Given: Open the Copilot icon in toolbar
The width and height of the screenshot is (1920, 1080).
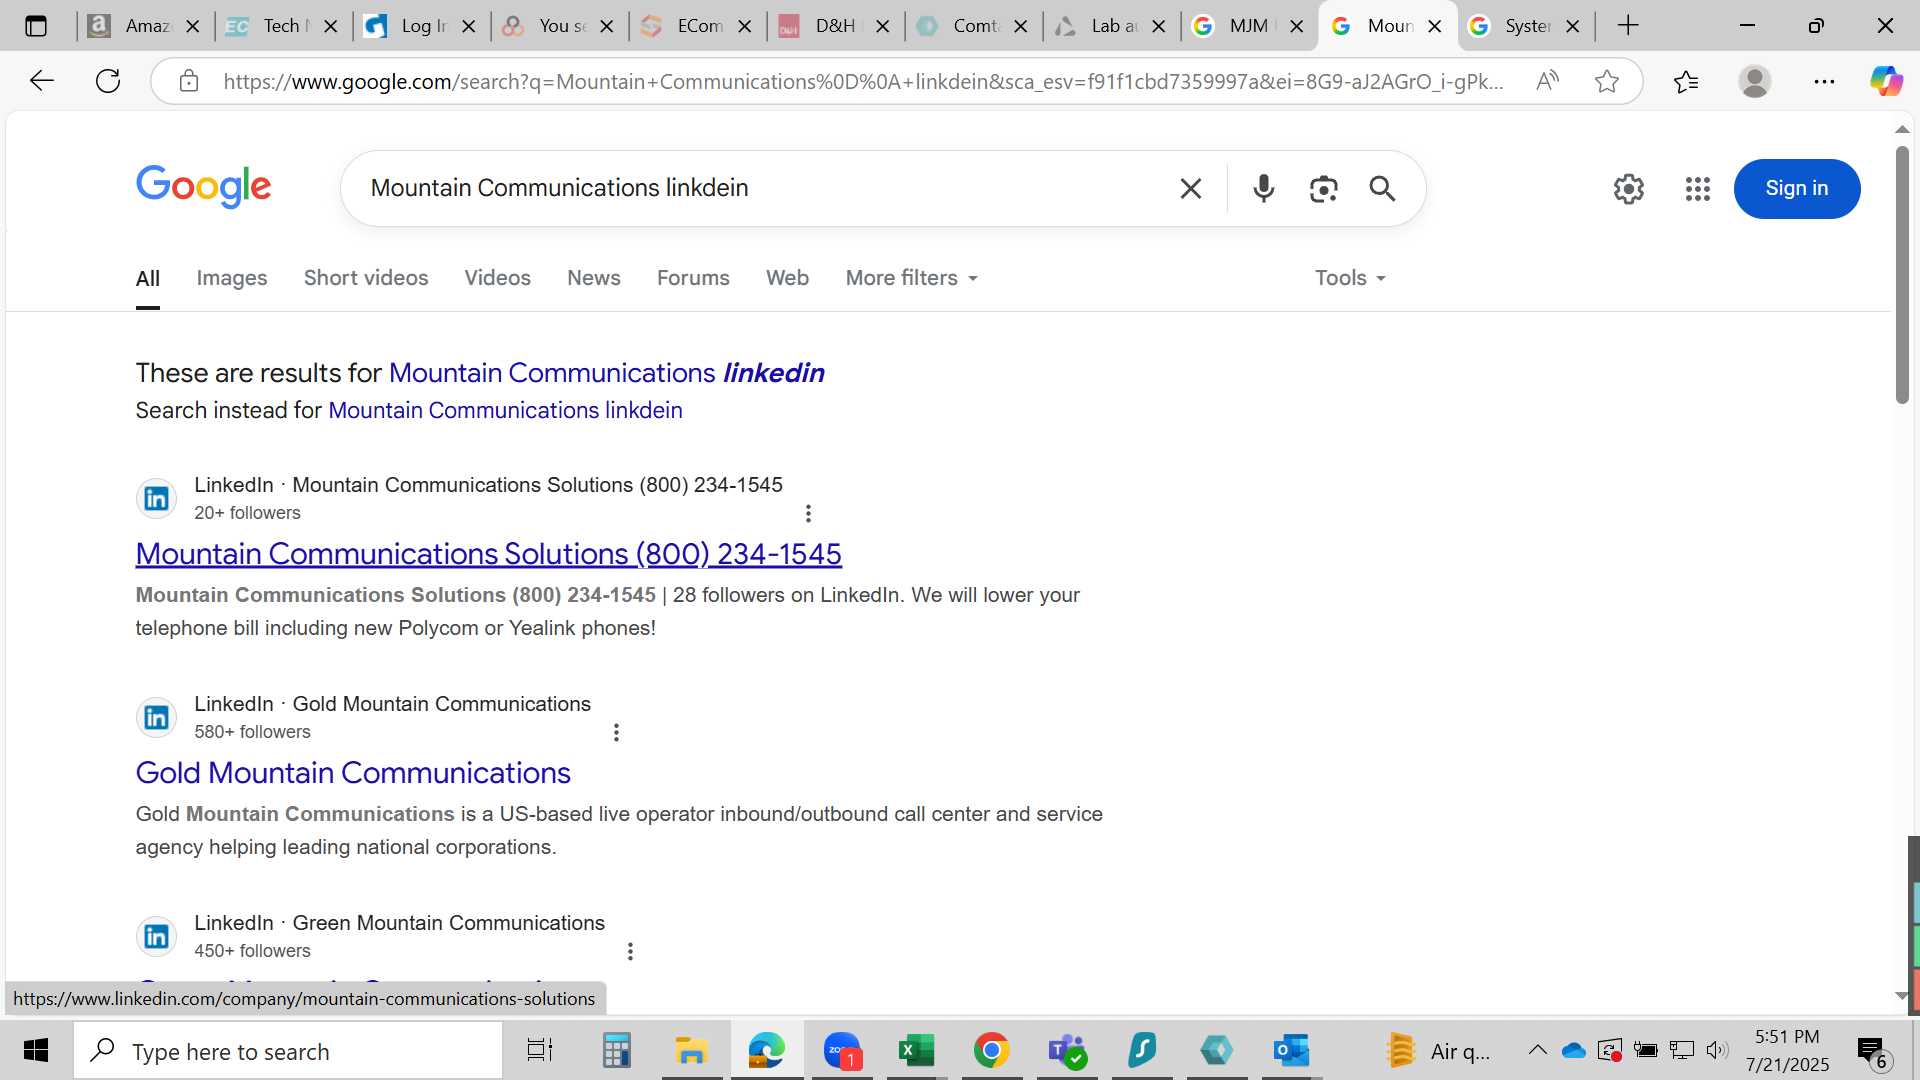Looking at the screenshot, I should [x=1886, y=81].
